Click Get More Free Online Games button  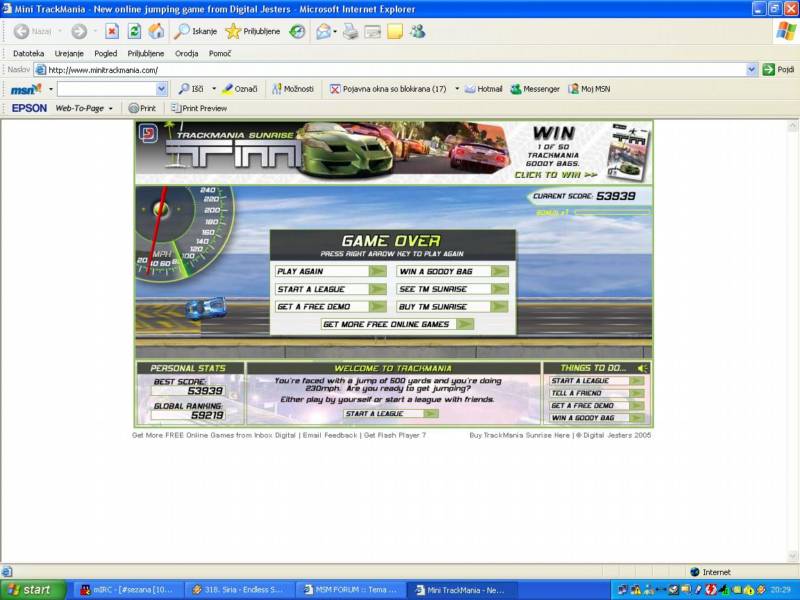(397, 324)
